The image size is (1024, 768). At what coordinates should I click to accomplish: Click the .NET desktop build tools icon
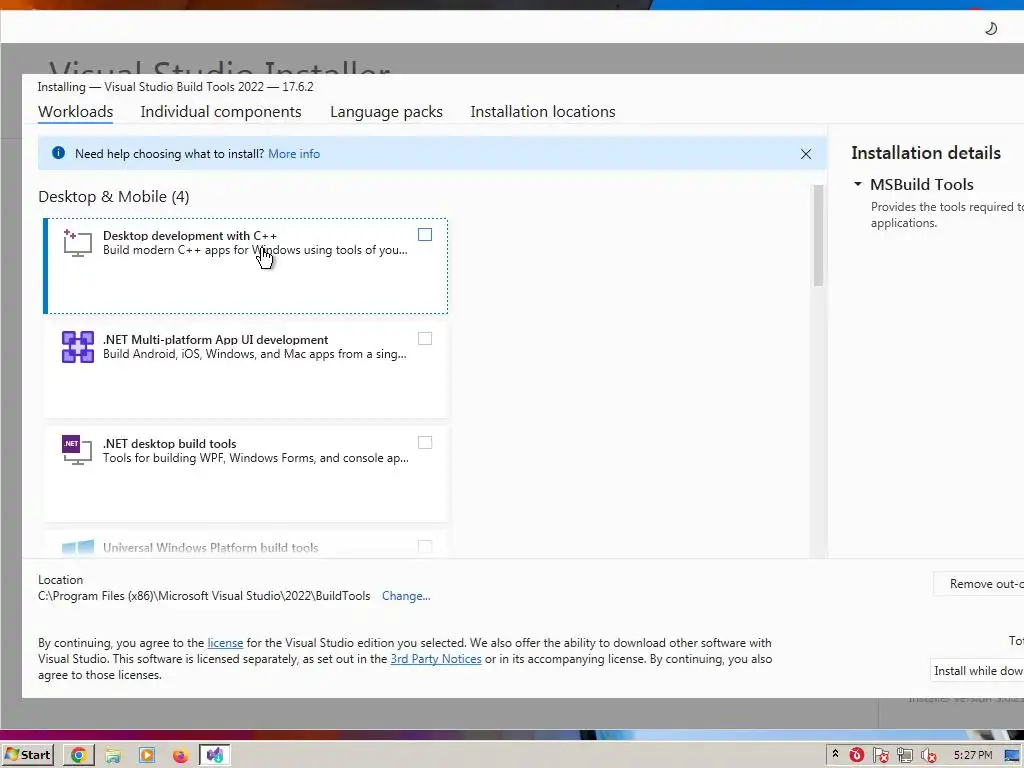pyautogui.click(x=77, y=451)
